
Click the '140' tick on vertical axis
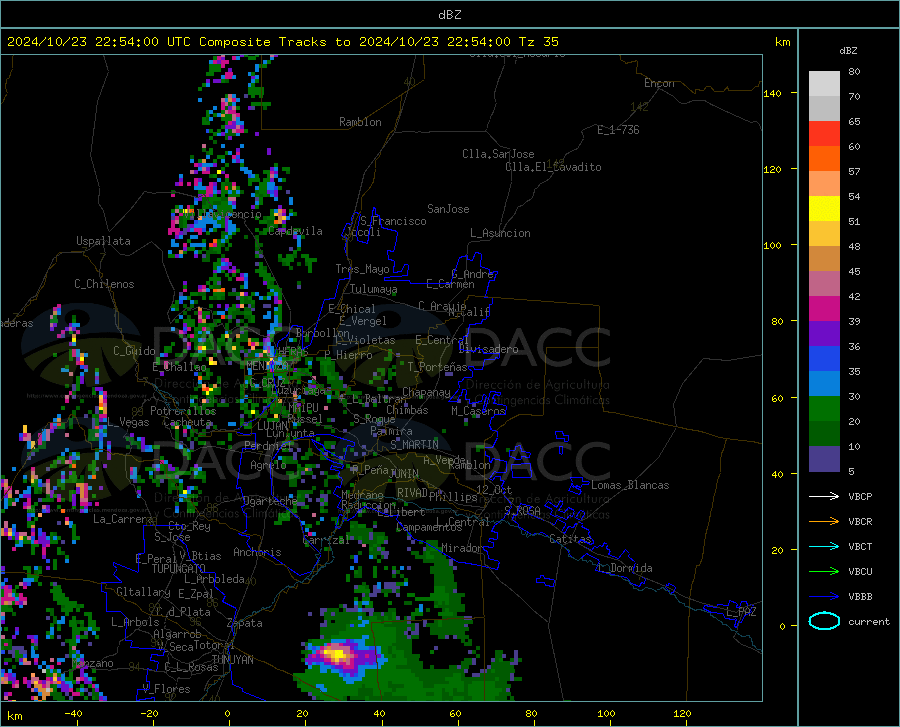click(773, 93)
